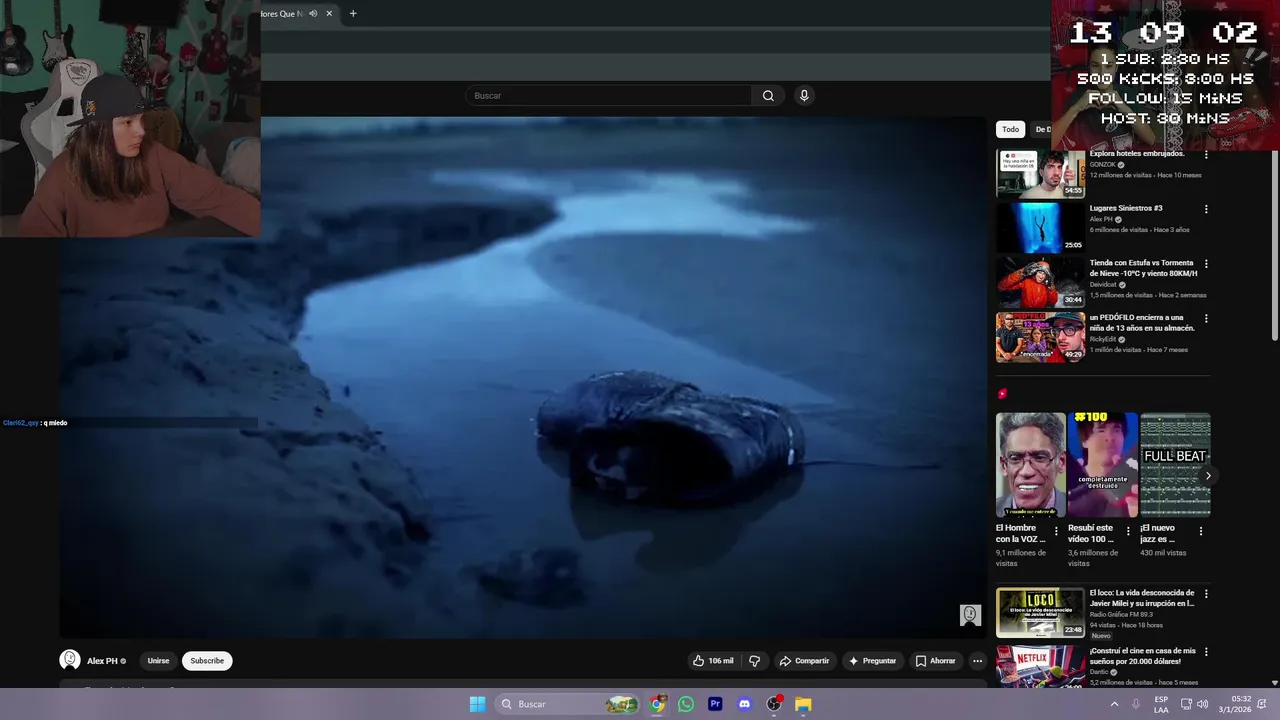The image size is (1280, 720).
Task: Click the YouTube search magnifier button
Action: point(768,96)
